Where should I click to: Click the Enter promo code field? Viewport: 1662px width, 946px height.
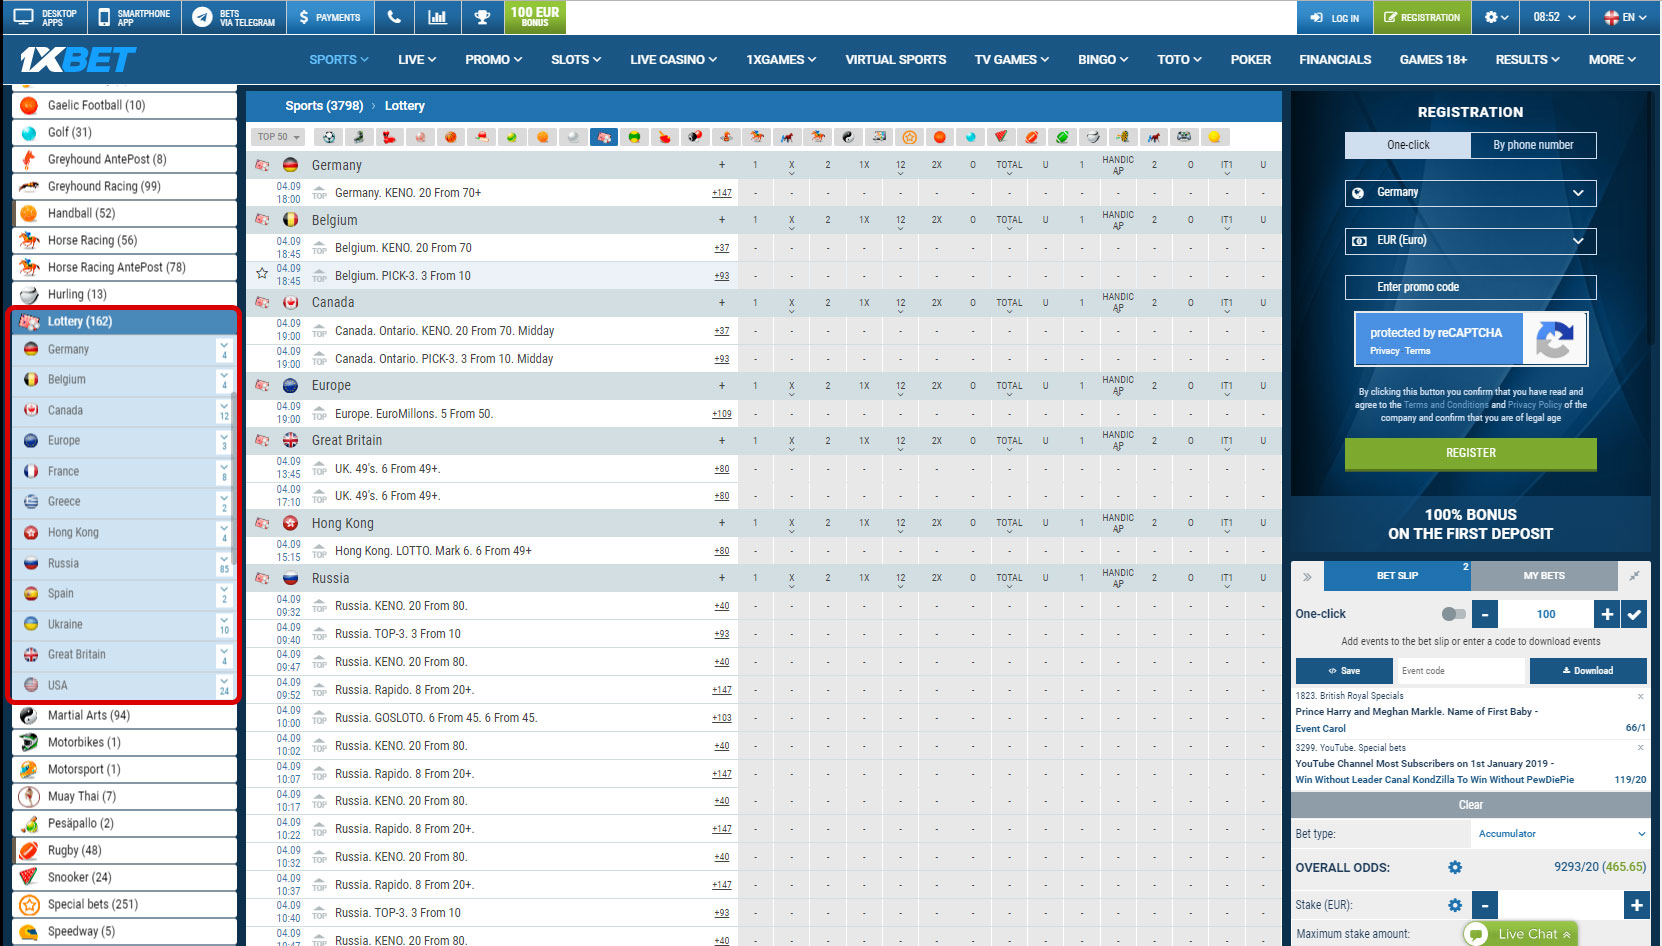click(x=1470, y=288)
